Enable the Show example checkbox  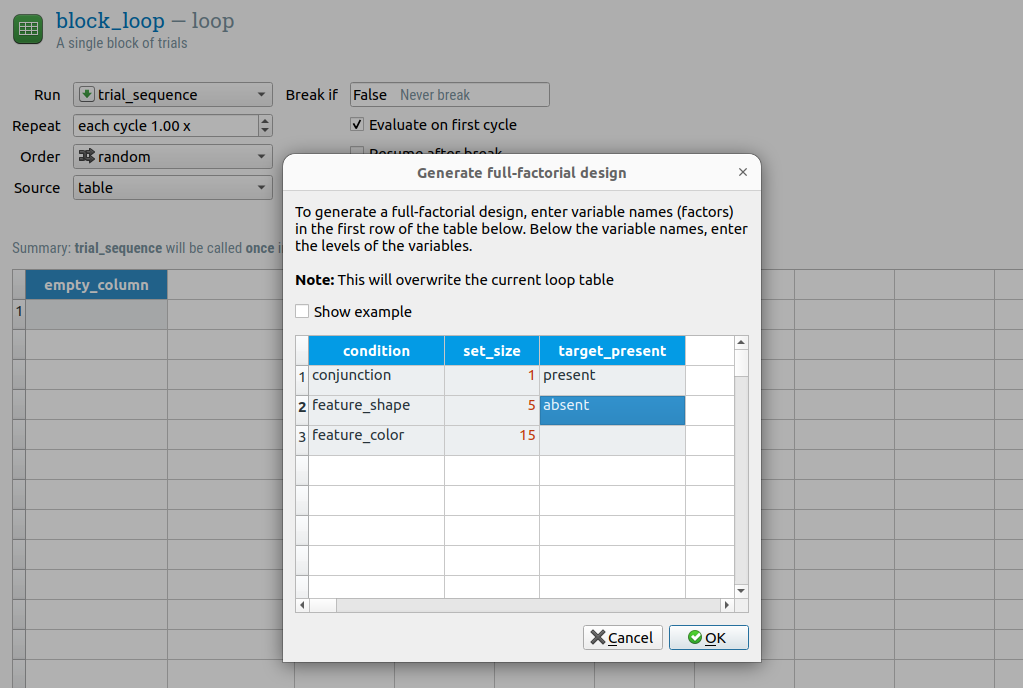[x=303, y=312]
